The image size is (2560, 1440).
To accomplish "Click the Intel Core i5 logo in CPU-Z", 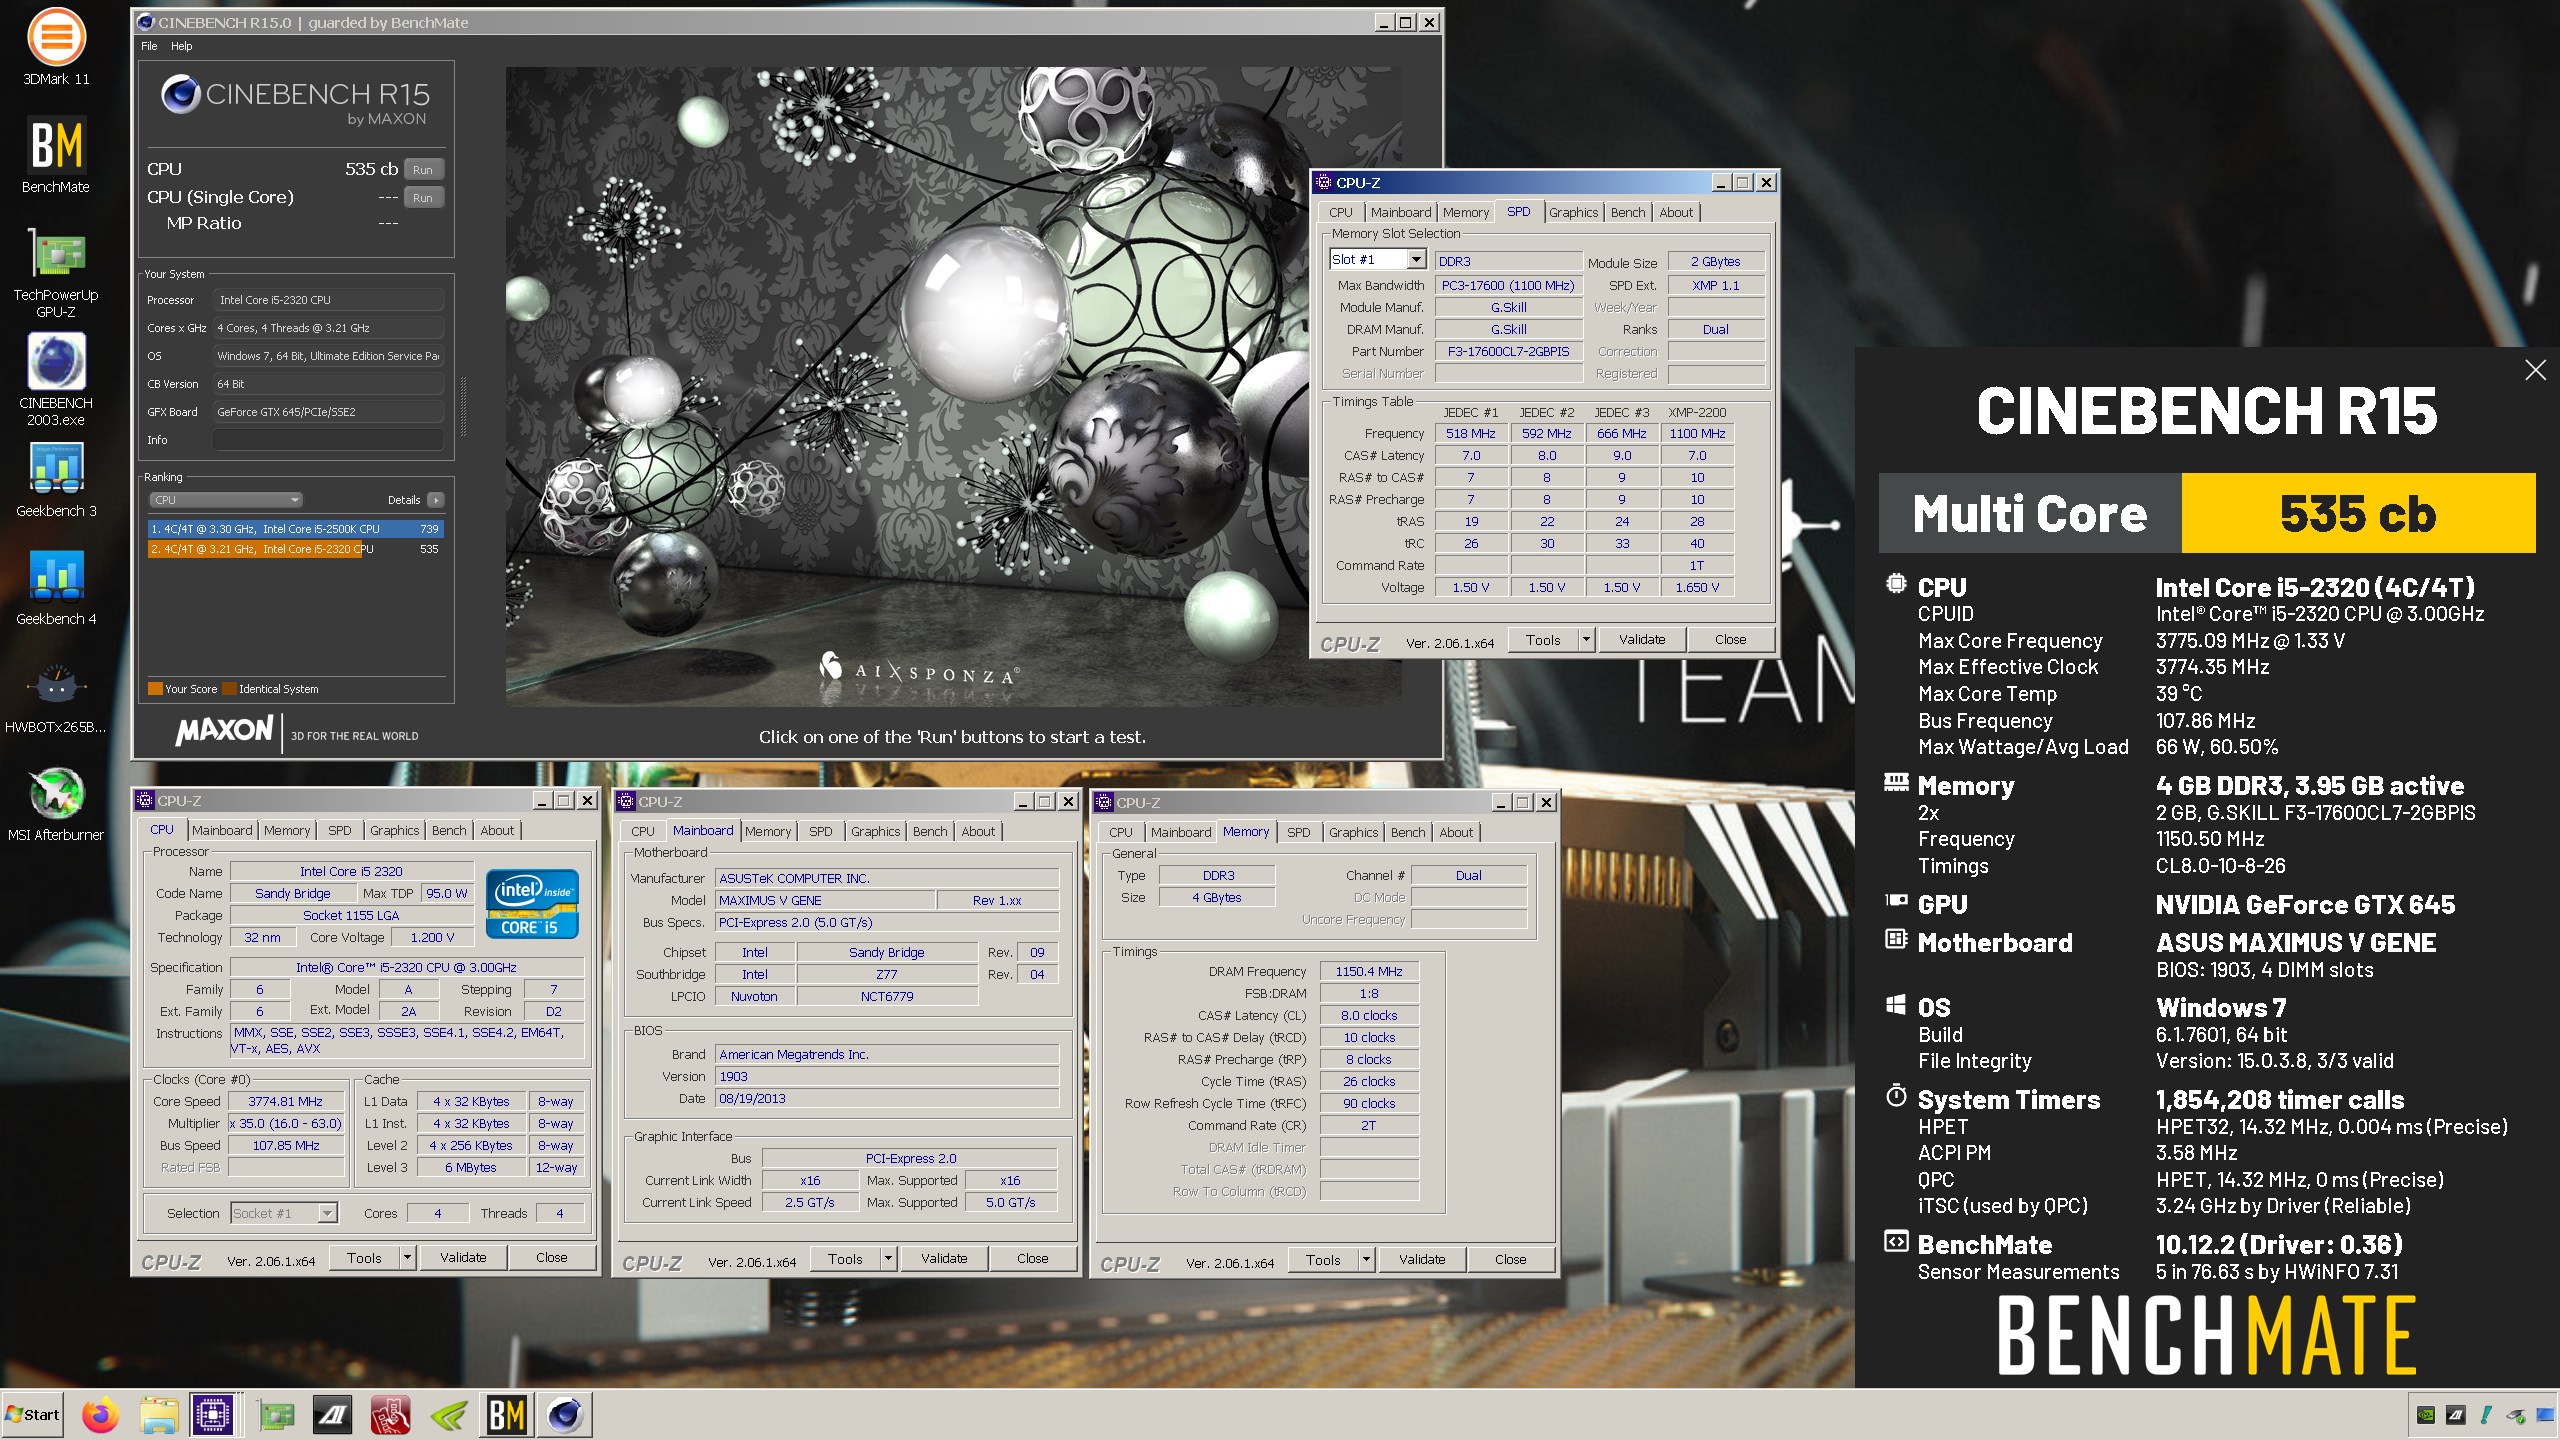I will coord(533,905).
